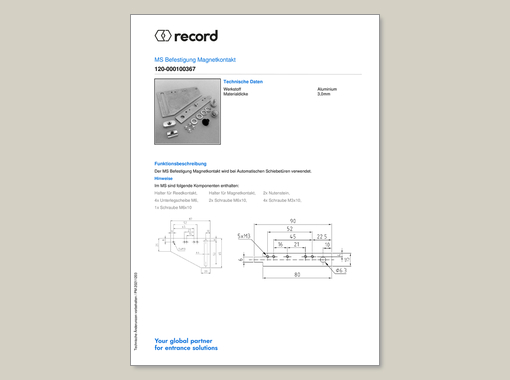Click the 80 dimension label below rail
The image size is (510, 380).
pyautogui.click(x=297, y=275)
